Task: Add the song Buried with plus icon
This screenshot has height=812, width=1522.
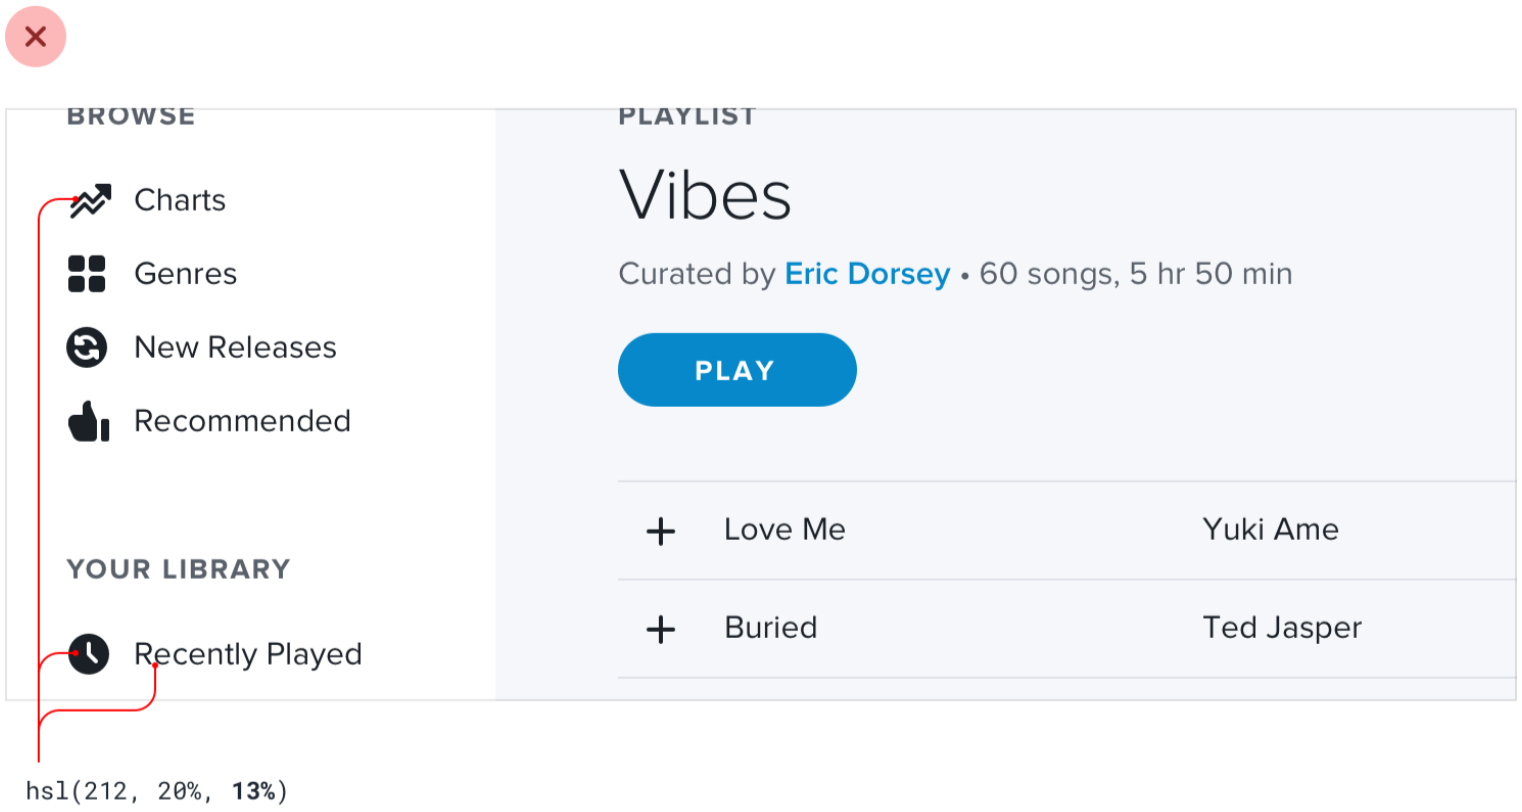Action: [x=661, y=629]
